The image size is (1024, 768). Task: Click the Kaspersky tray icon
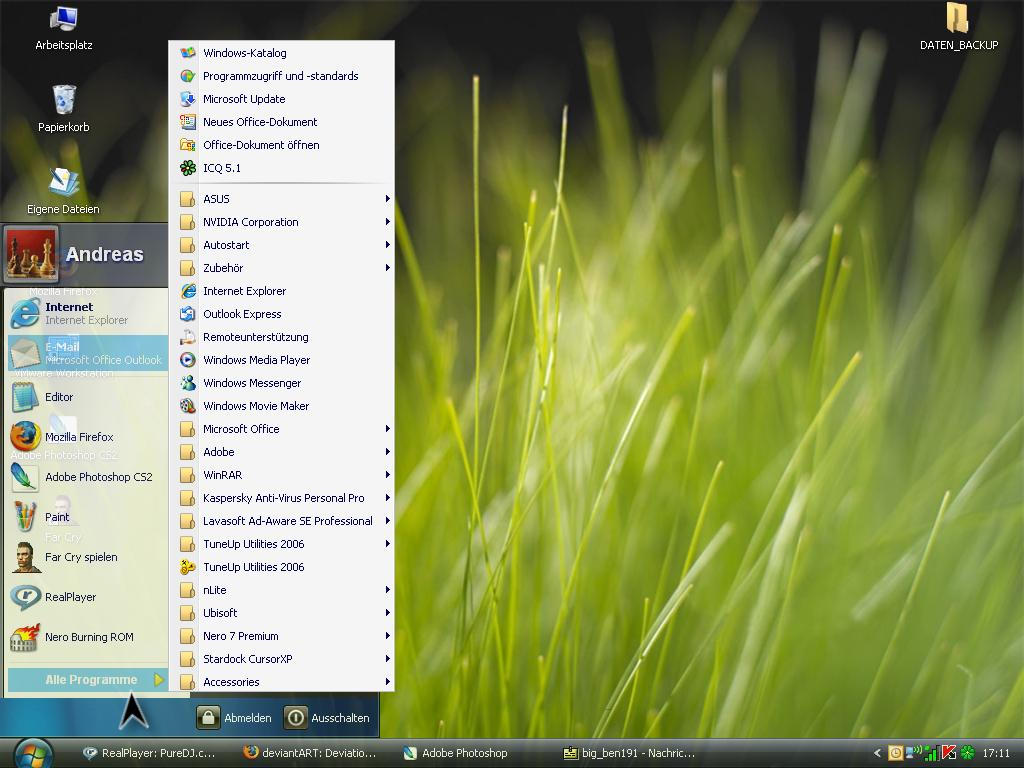click(x=948, y=753)
